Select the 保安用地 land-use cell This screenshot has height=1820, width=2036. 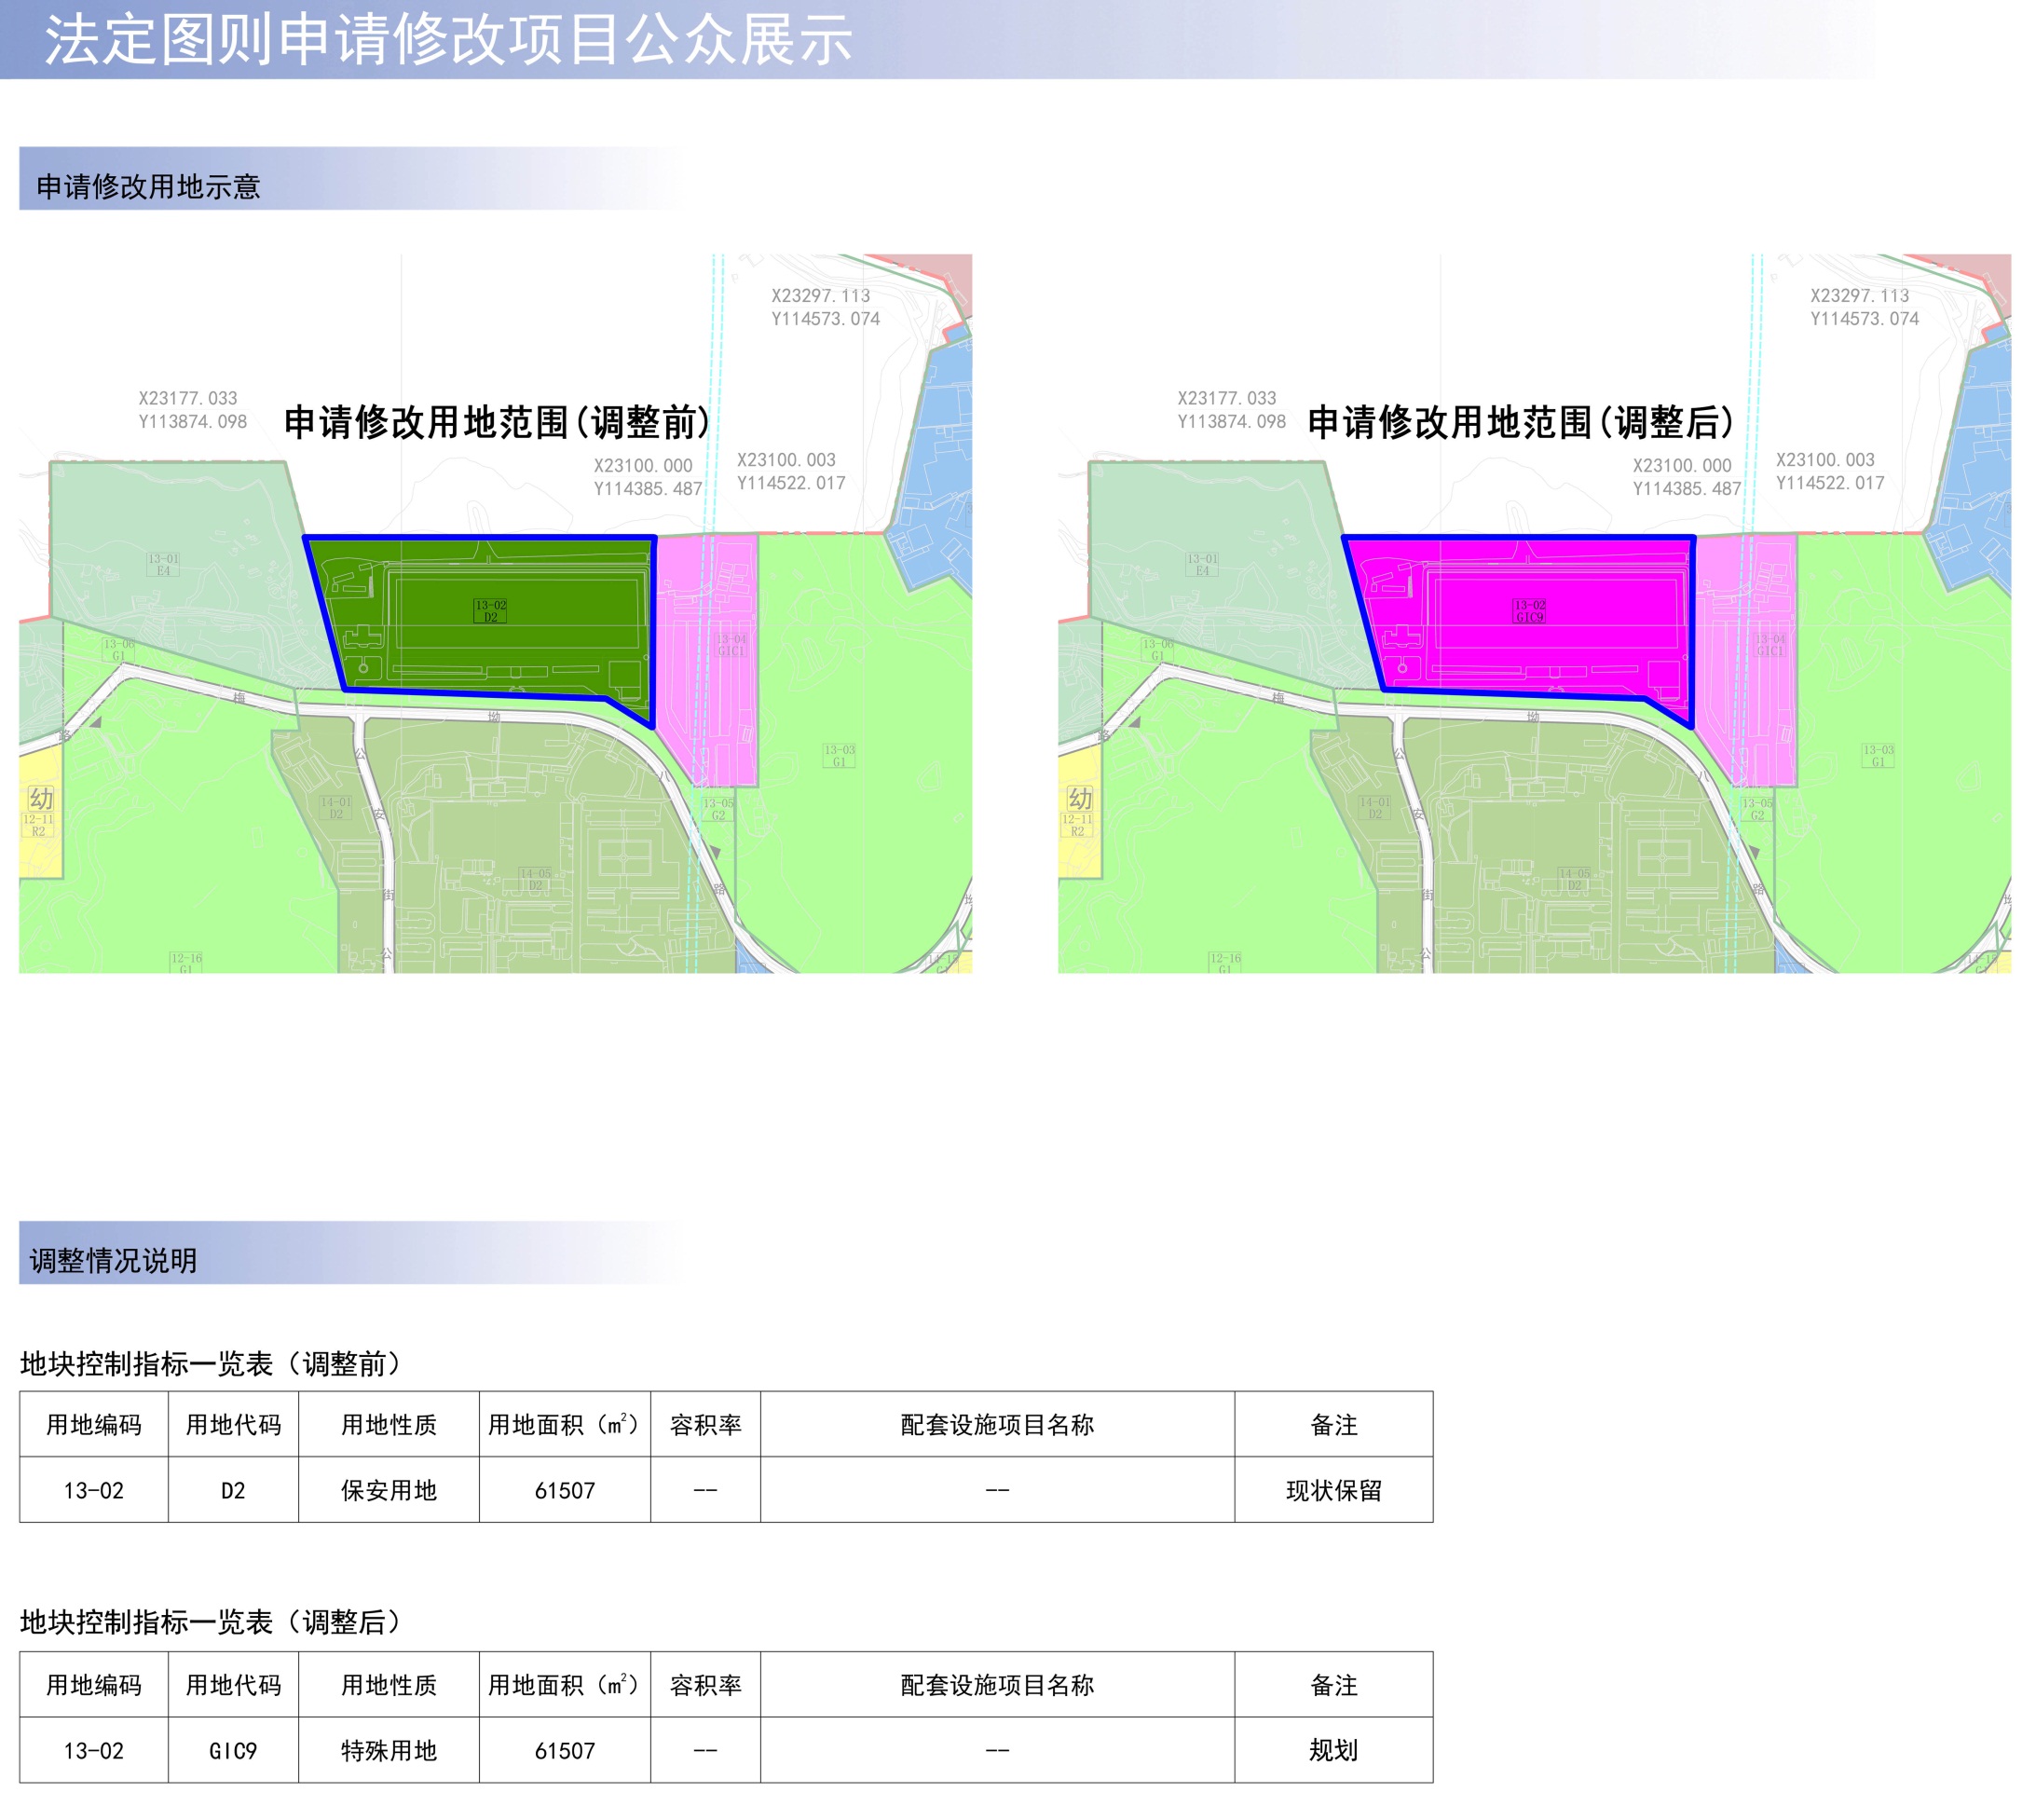[x=388, y=1490]
